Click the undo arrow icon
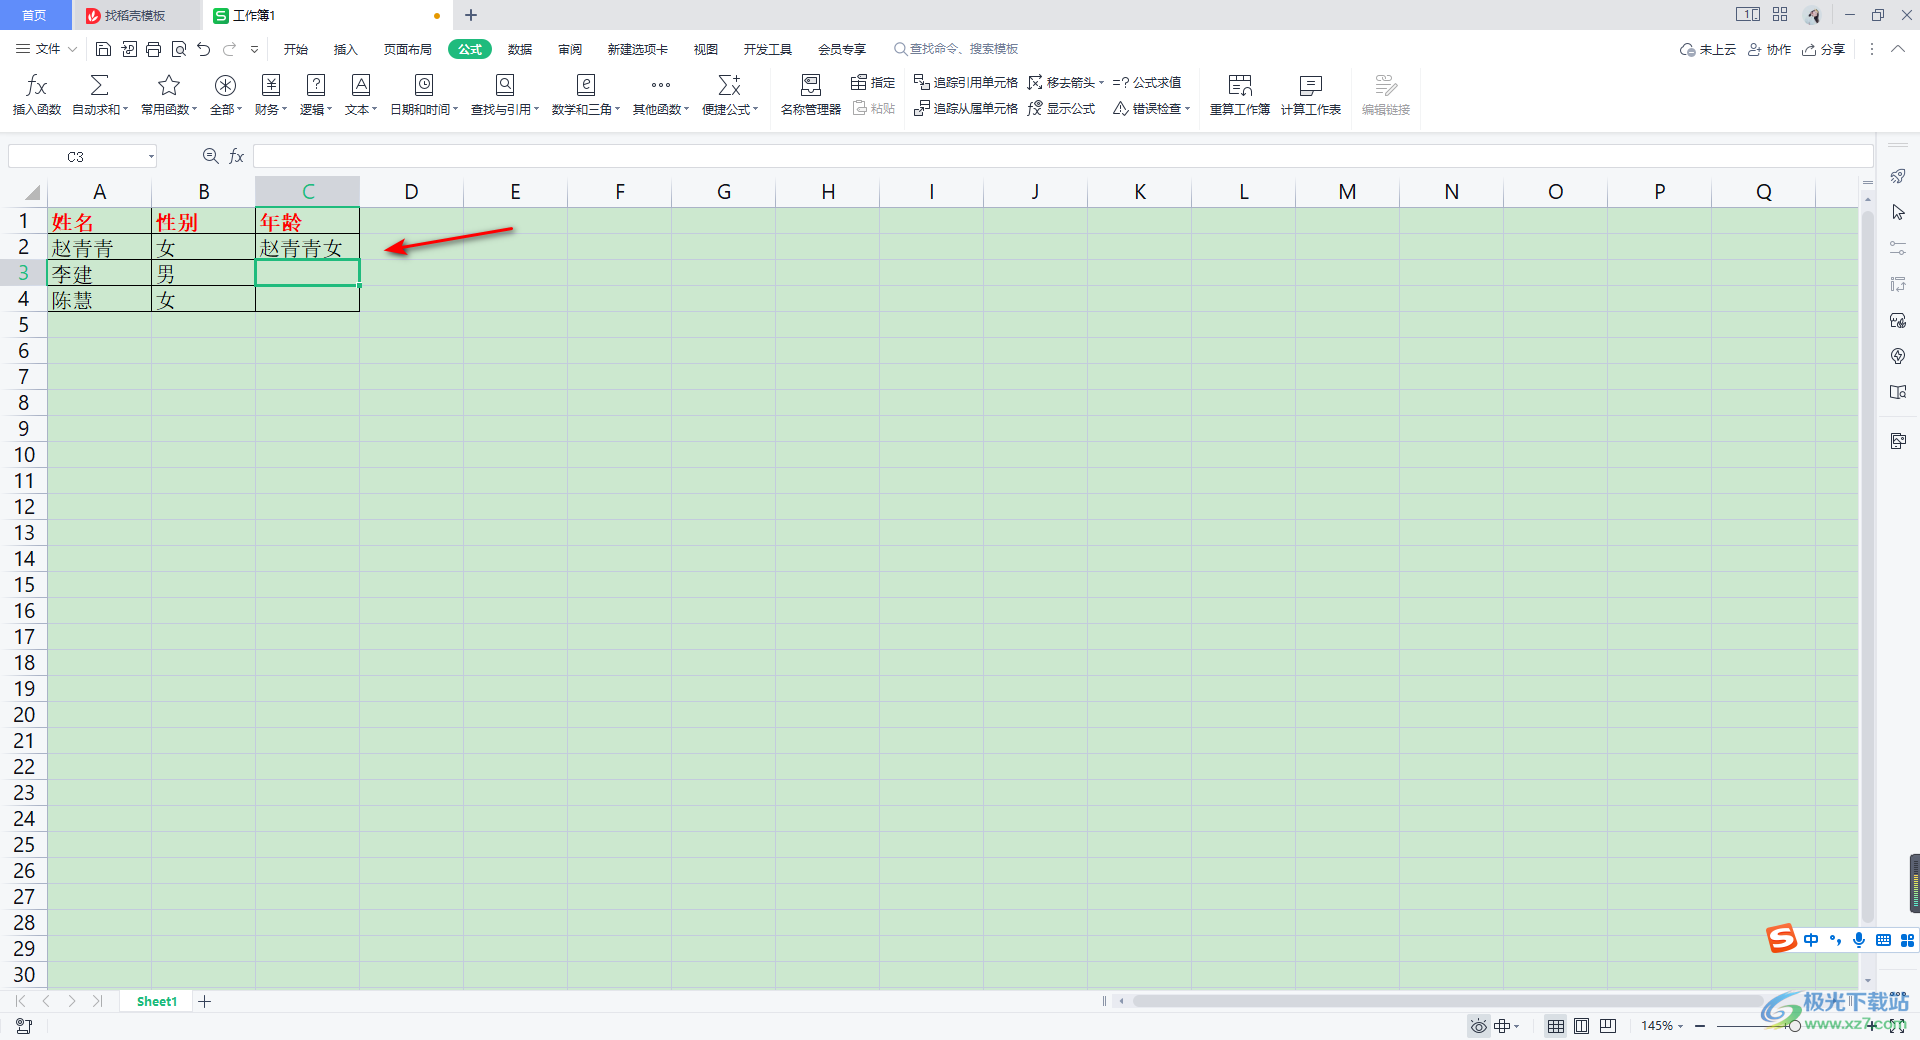Screen dimensions: 1920x1040 point(204,49)
